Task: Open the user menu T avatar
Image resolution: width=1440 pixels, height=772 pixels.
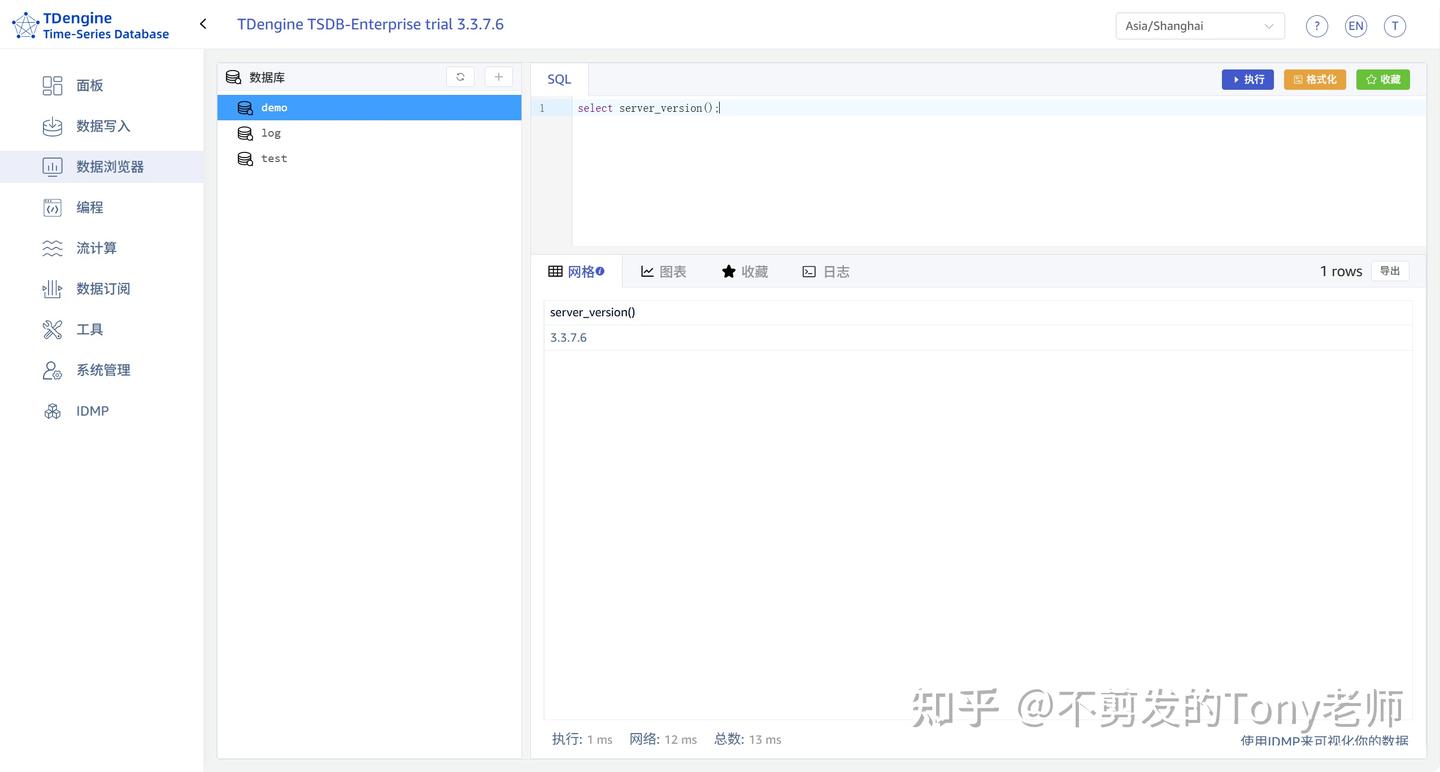Action: (x=1395, y=26)
